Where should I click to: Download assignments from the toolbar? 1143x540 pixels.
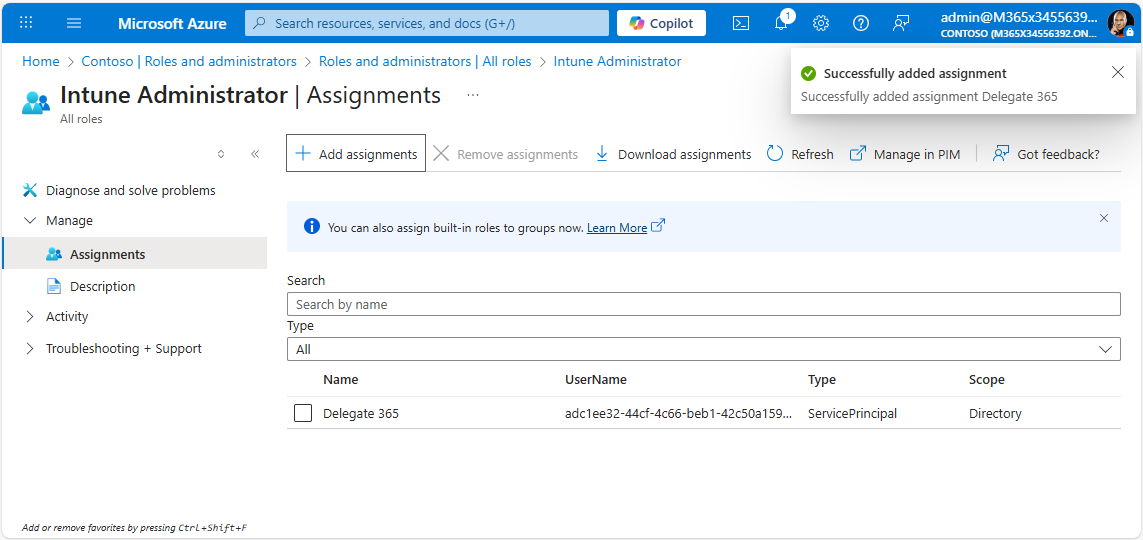pos(673,154)
